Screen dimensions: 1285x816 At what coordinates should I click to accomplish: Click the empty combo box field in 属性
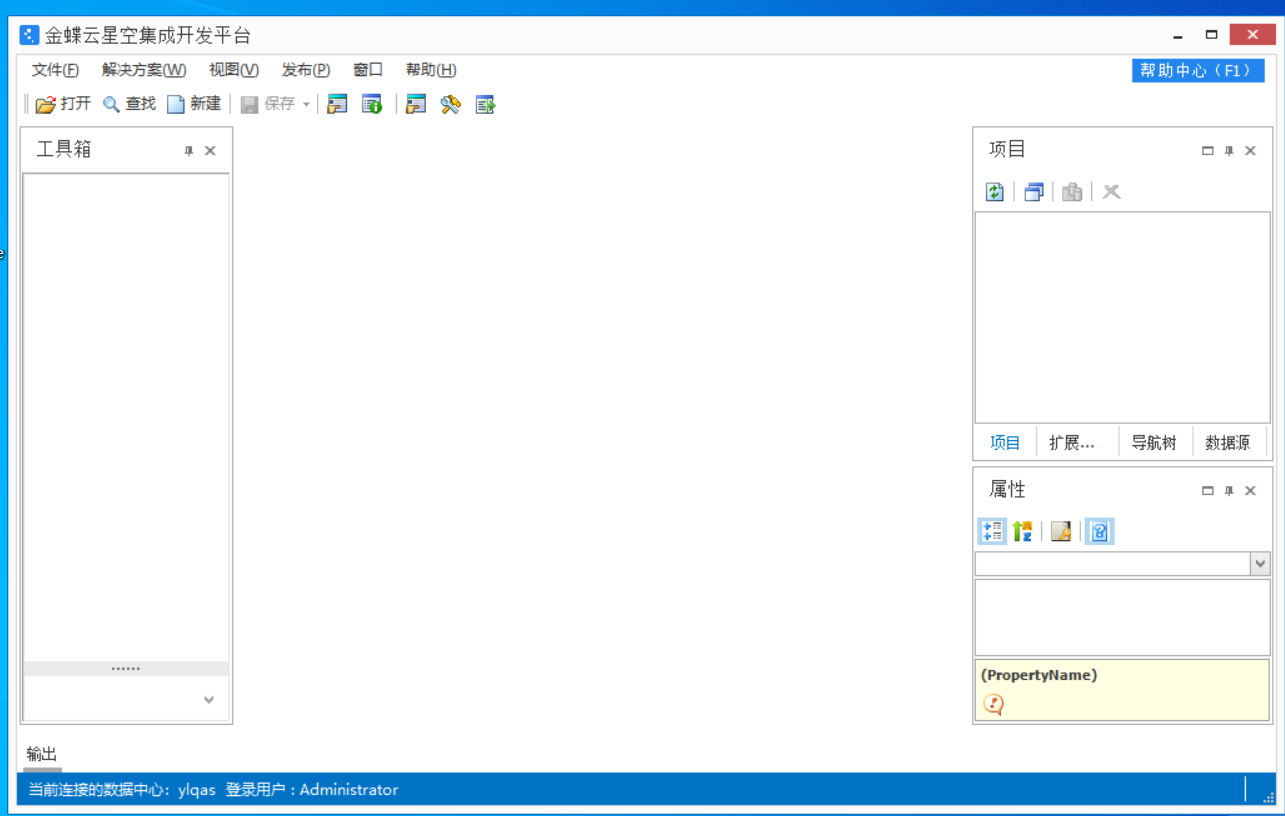pyautogui.click(x=1113, y=564)
